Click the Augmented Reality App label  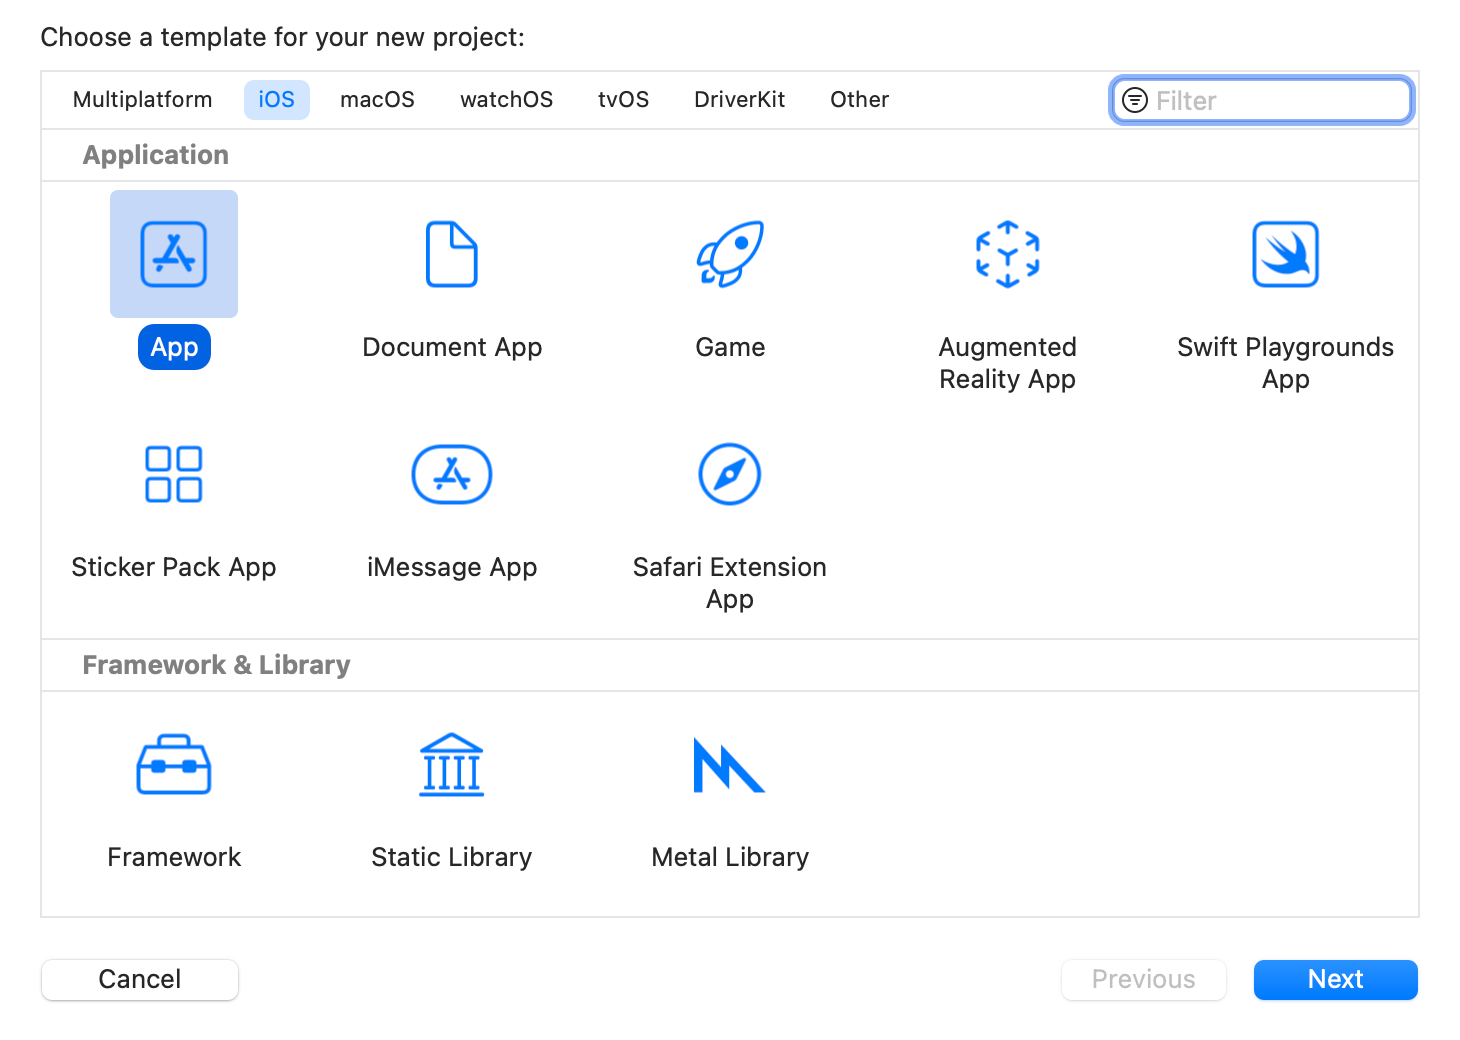[1008, 363]
